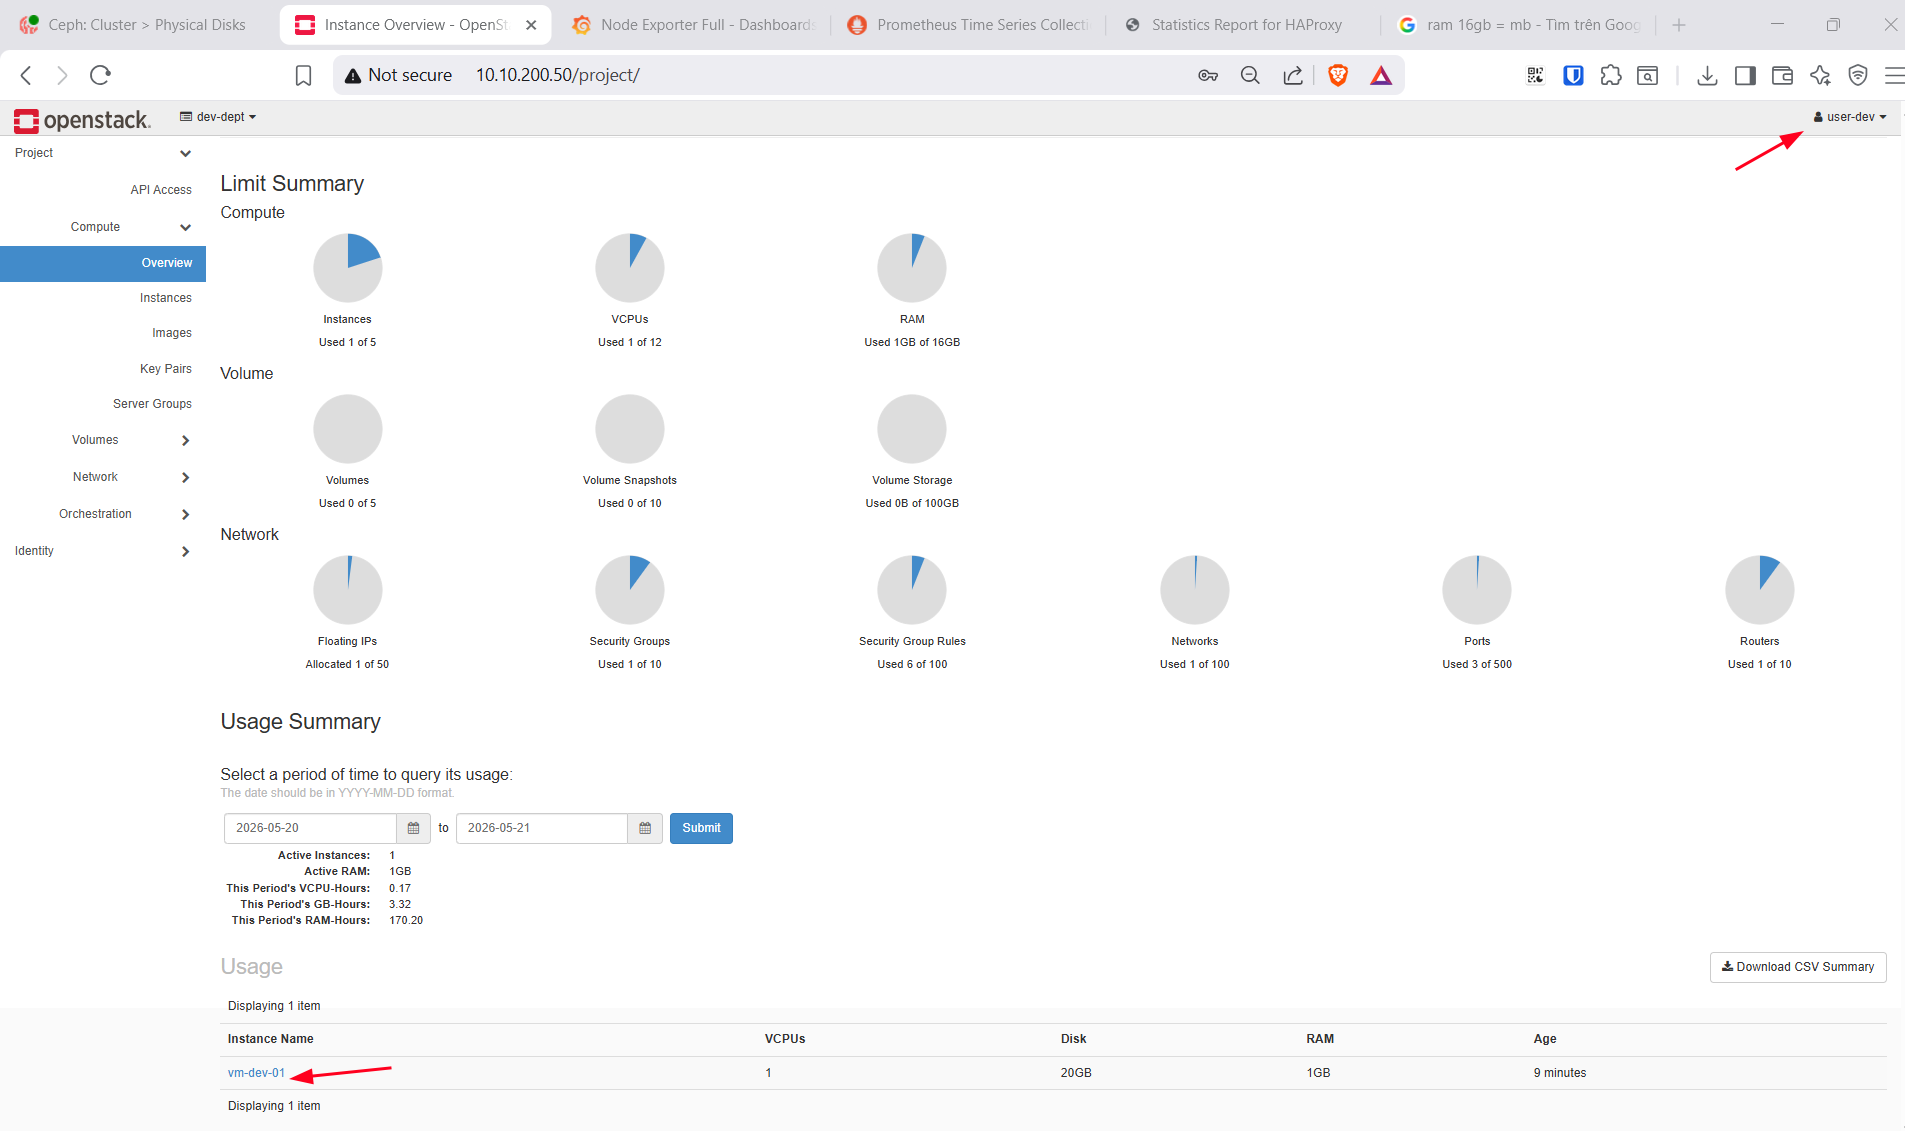Open the downloads panel
Viewport: 1905px width, 1131px height.
(1708, 75)
